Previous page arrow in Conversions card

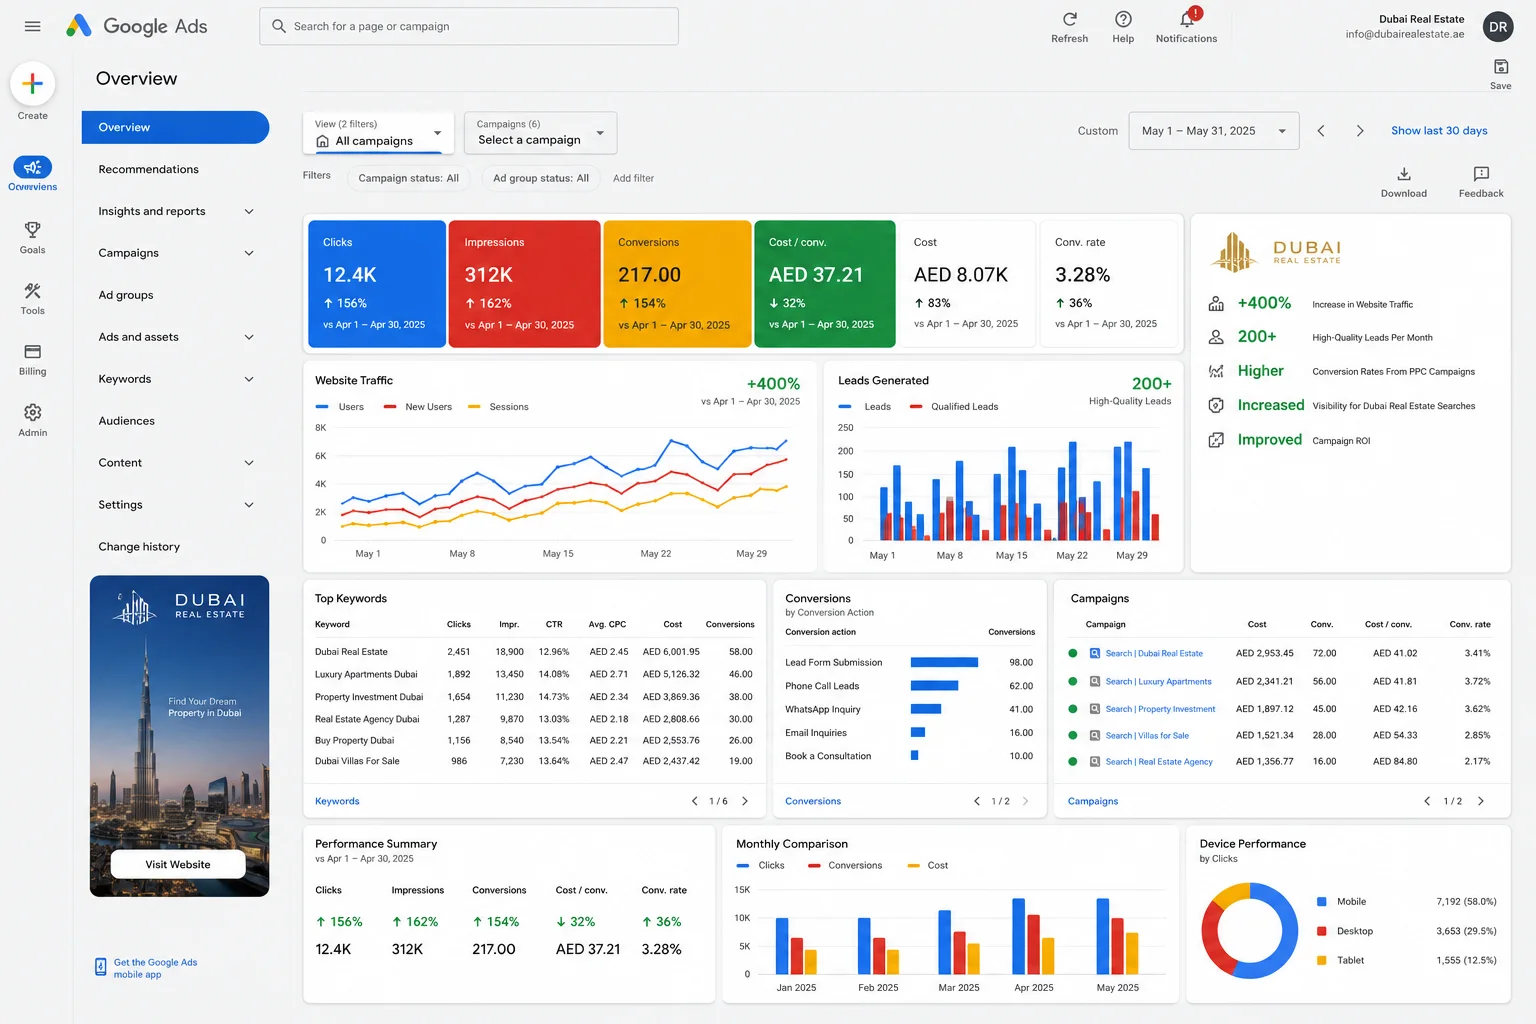(x=977, y=801)
